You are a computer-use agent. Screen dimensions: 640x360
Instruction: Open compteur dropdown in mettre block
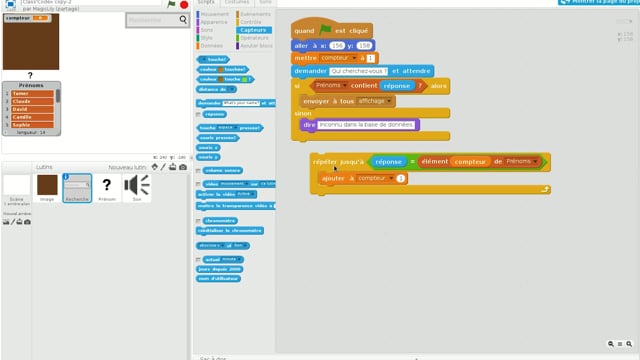[x=354, y=58]
